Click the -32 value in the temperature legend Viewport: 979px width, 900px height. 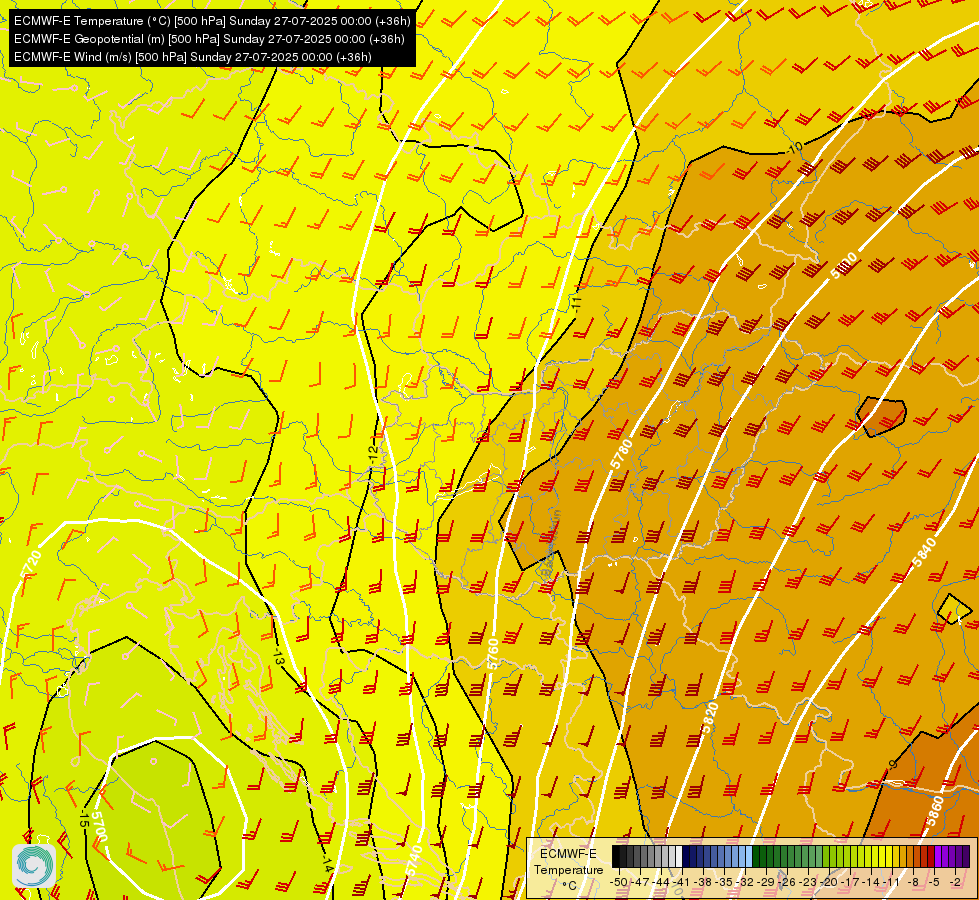coord(742,882)
